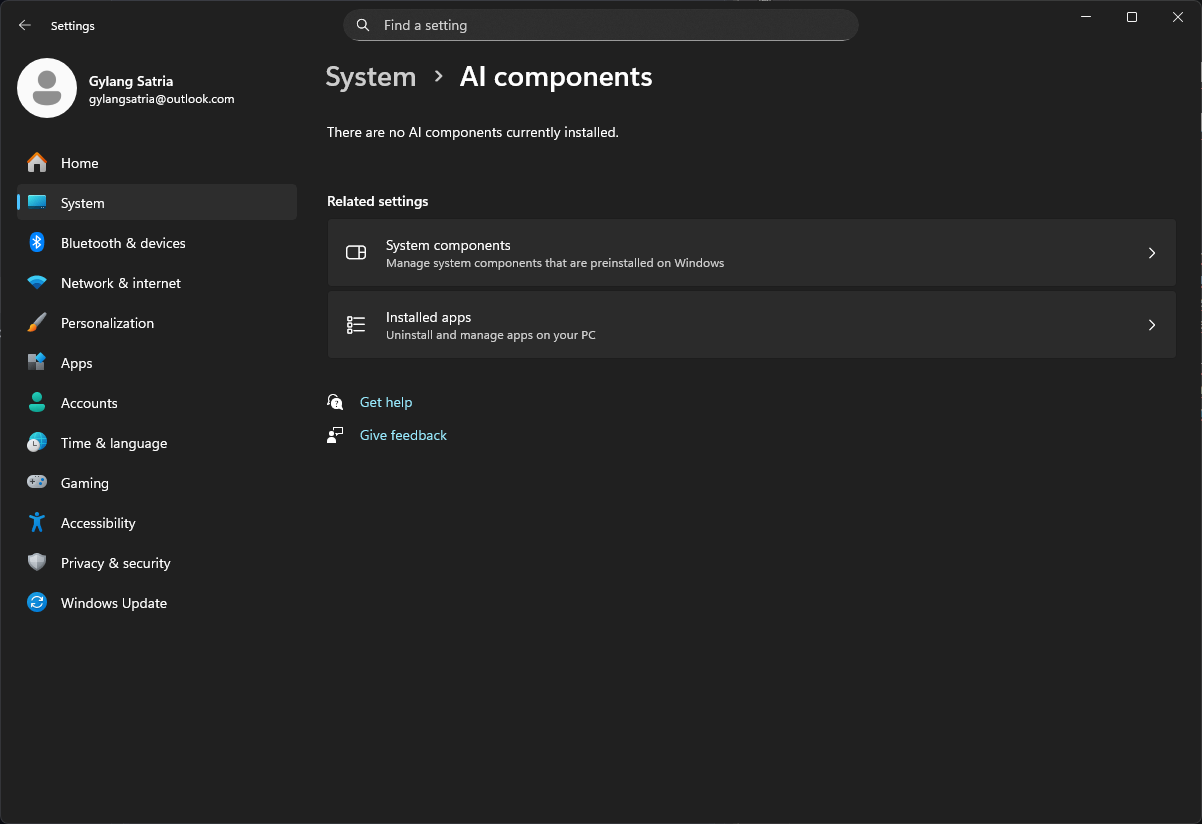Viewport: 1202px width, 824px height.
Task: Select Apps in the sidebar
Action: click(x=76, y=363)
